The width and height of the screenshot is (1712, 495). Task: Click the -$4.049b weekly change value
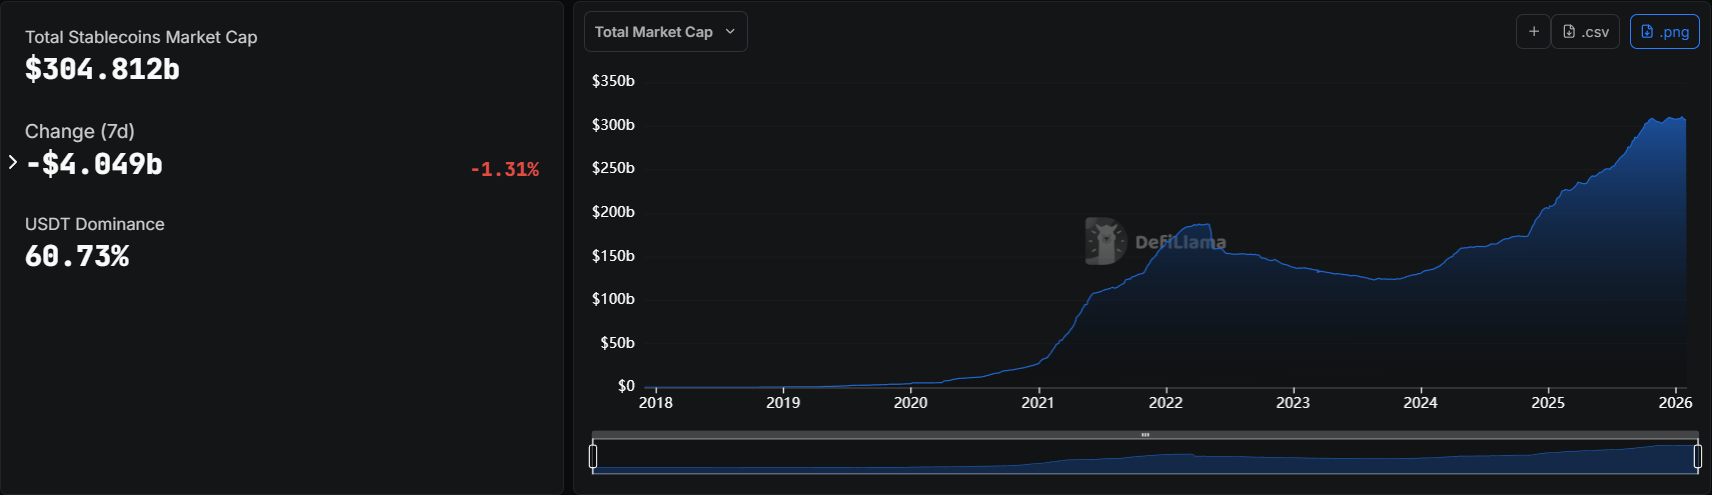(x=94, y=164)
